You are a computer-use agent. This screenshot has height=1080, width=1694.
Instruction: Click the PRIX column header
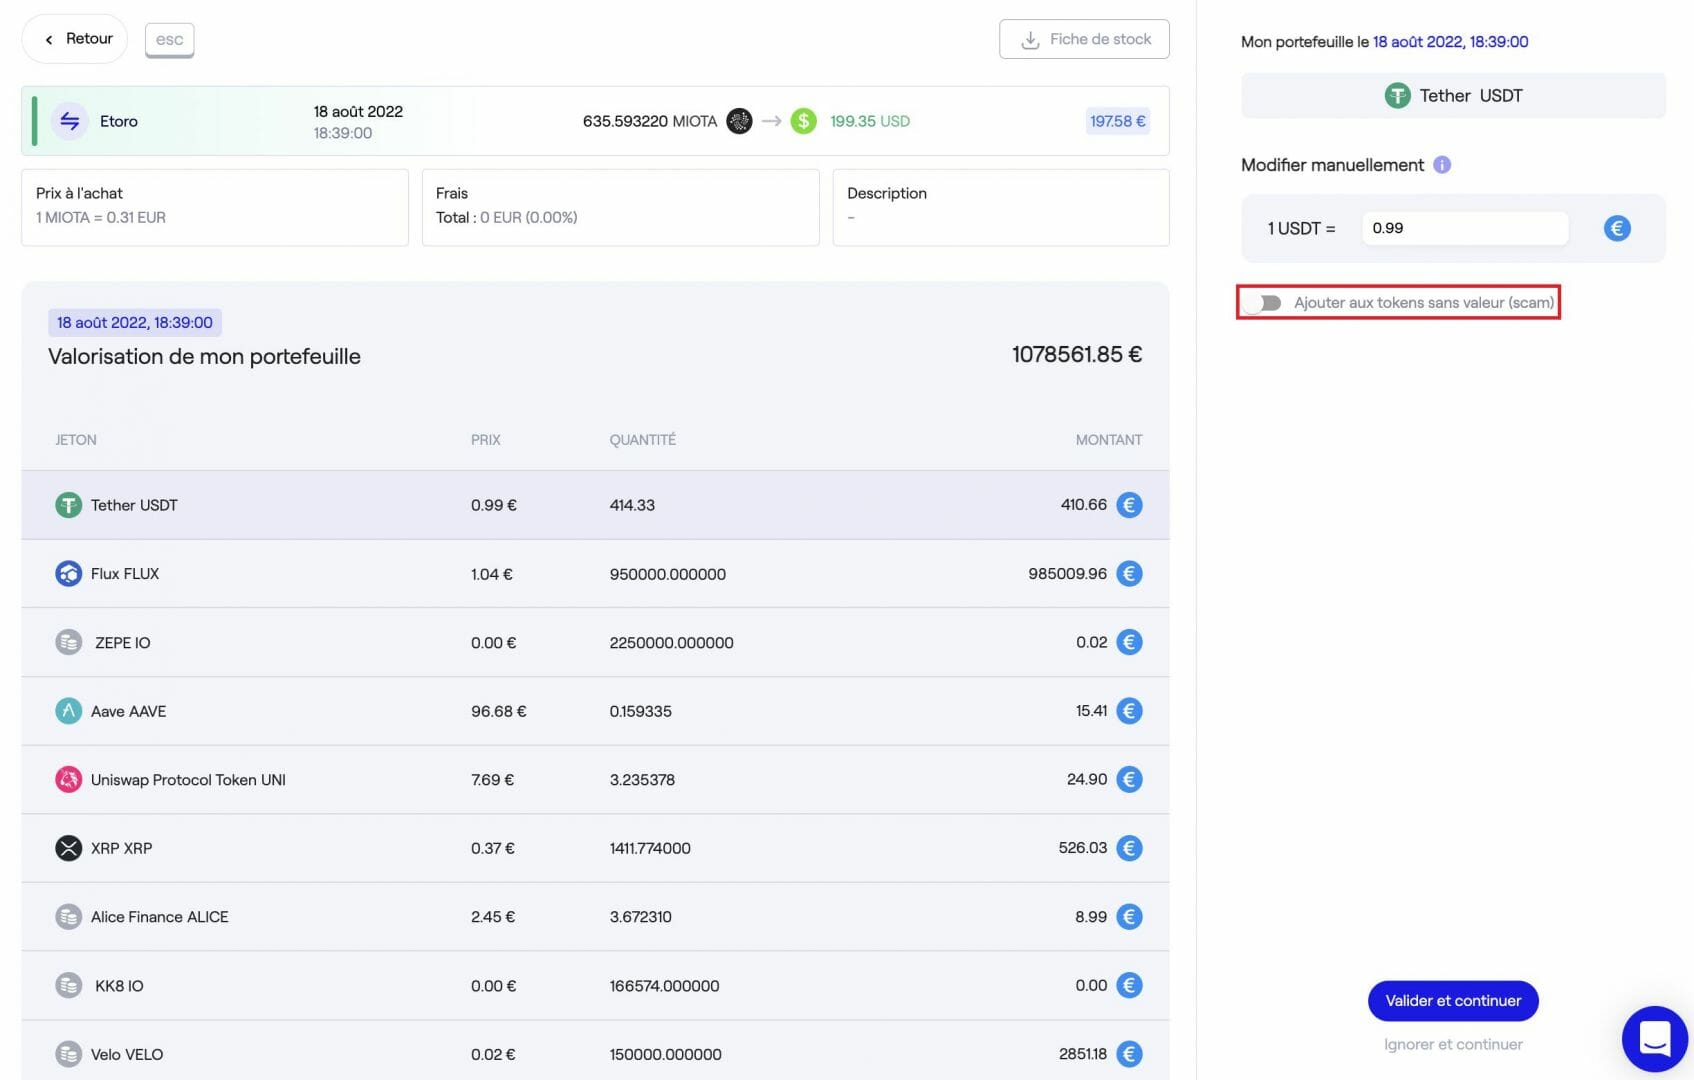pos(486,440)
